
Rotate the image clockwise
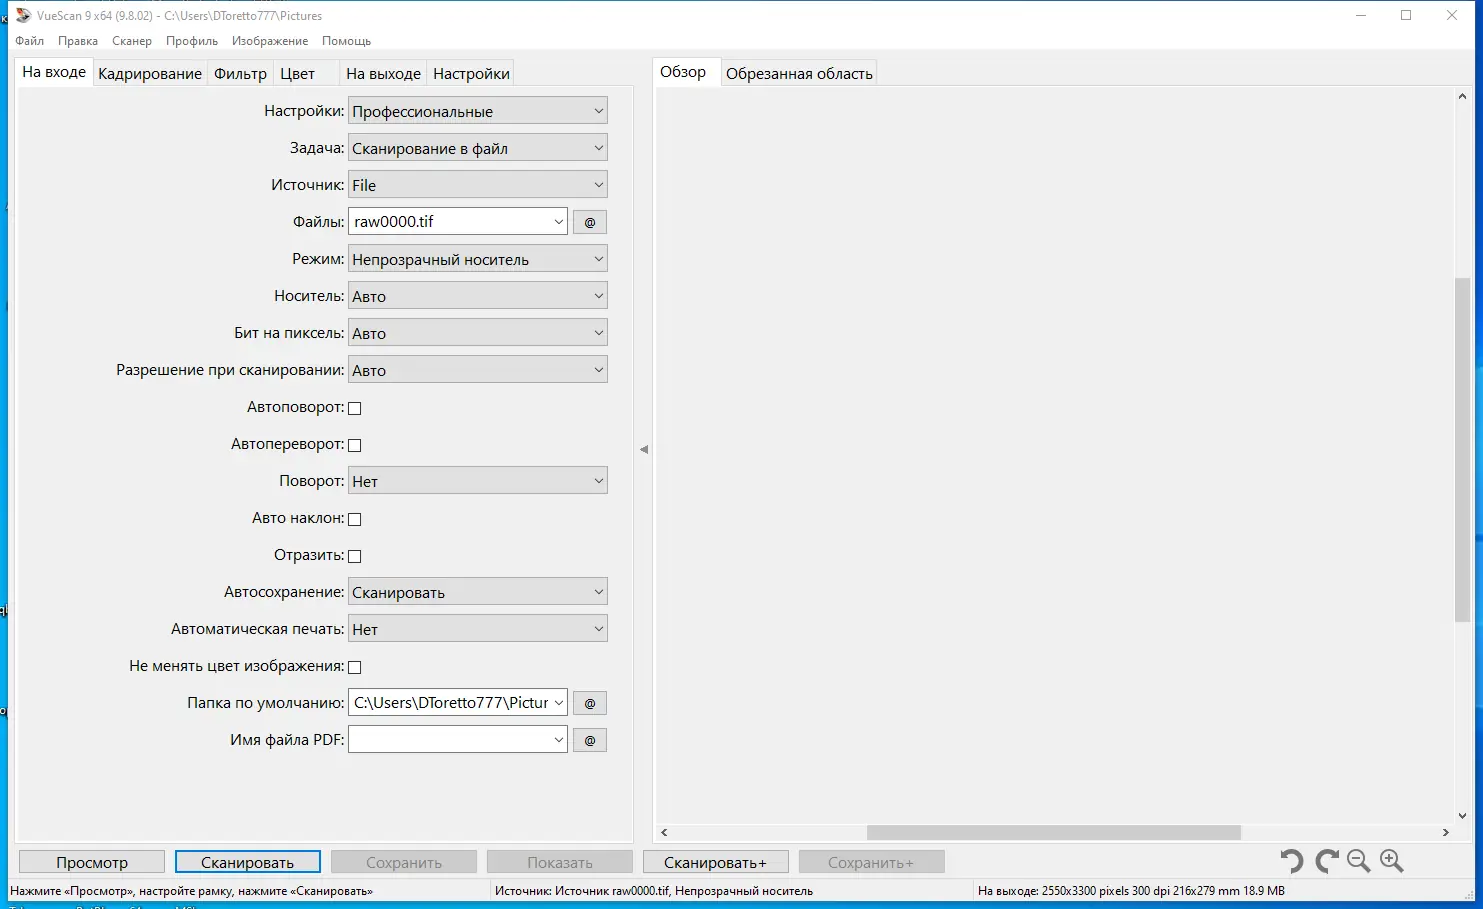pyautogui.click(x=1327, y=861)
